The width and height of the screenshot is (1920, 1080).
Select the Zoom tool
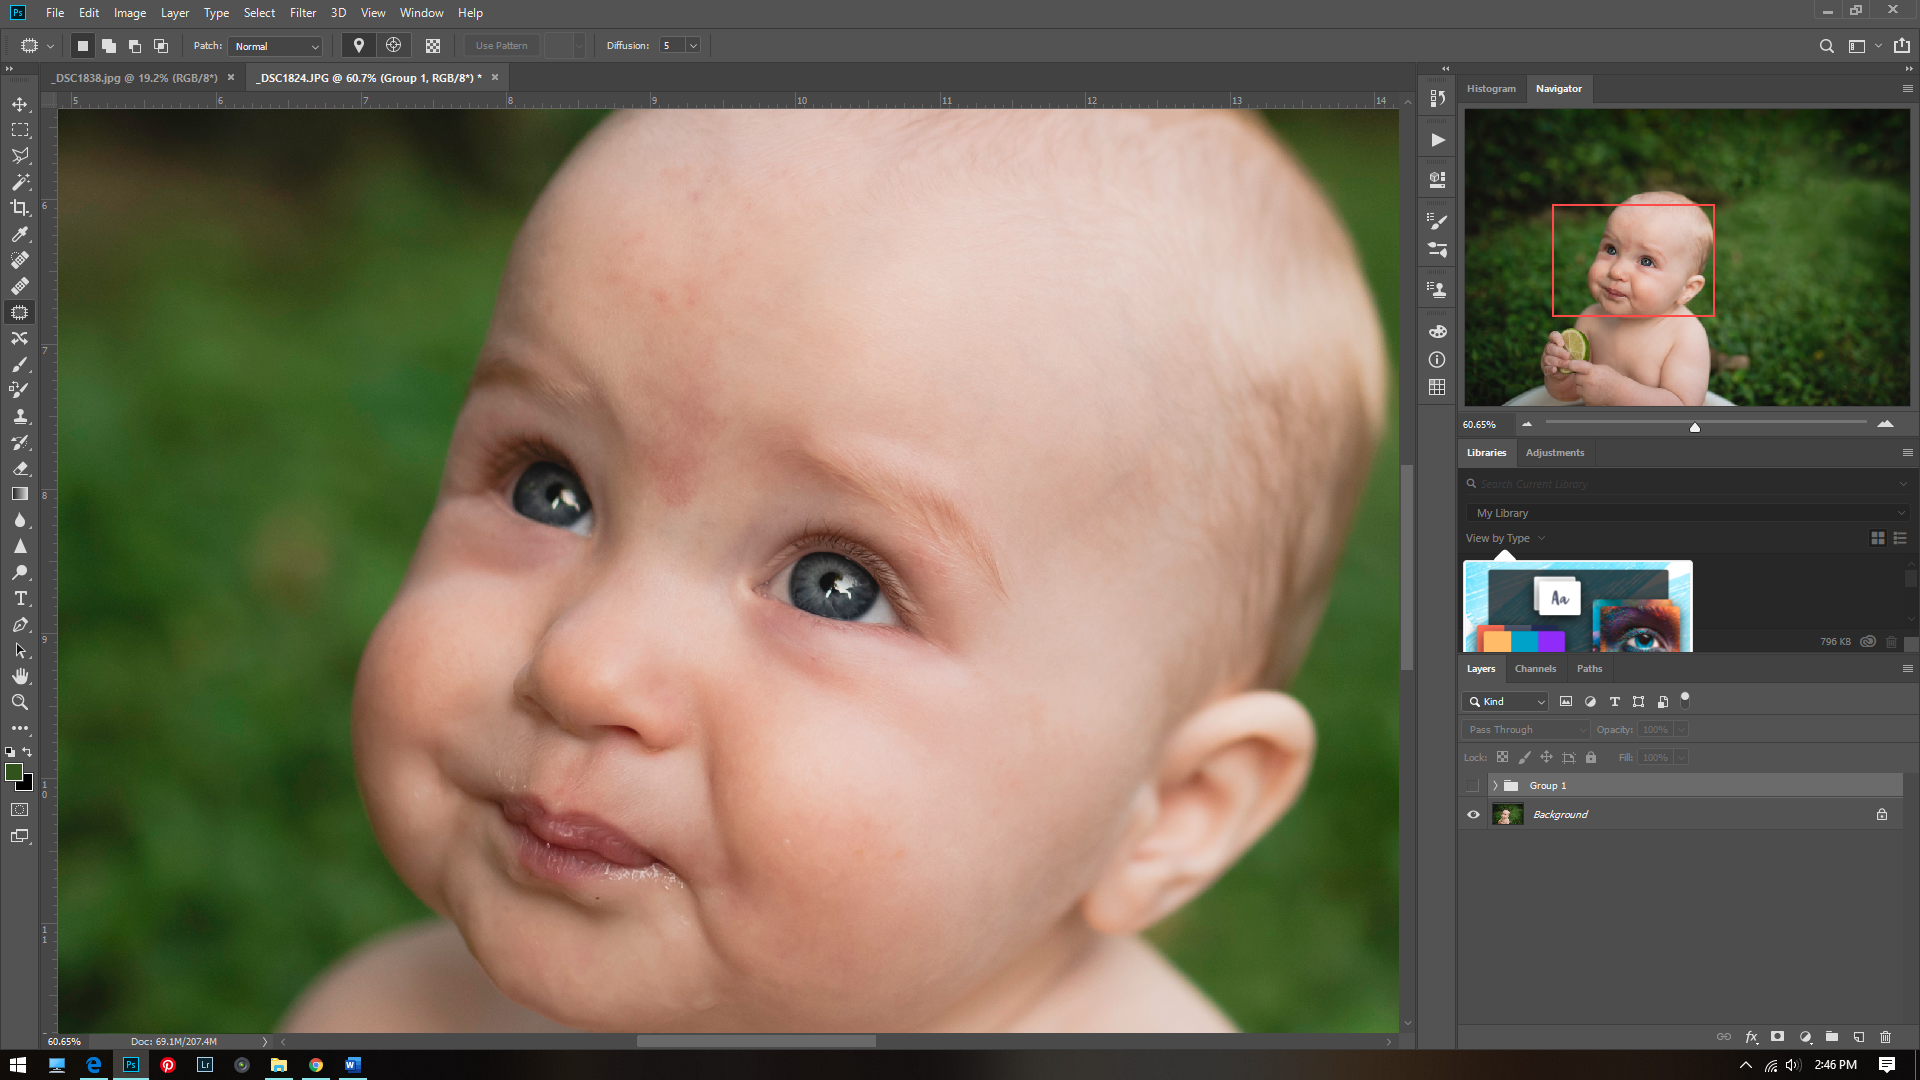tap(20, 702)
